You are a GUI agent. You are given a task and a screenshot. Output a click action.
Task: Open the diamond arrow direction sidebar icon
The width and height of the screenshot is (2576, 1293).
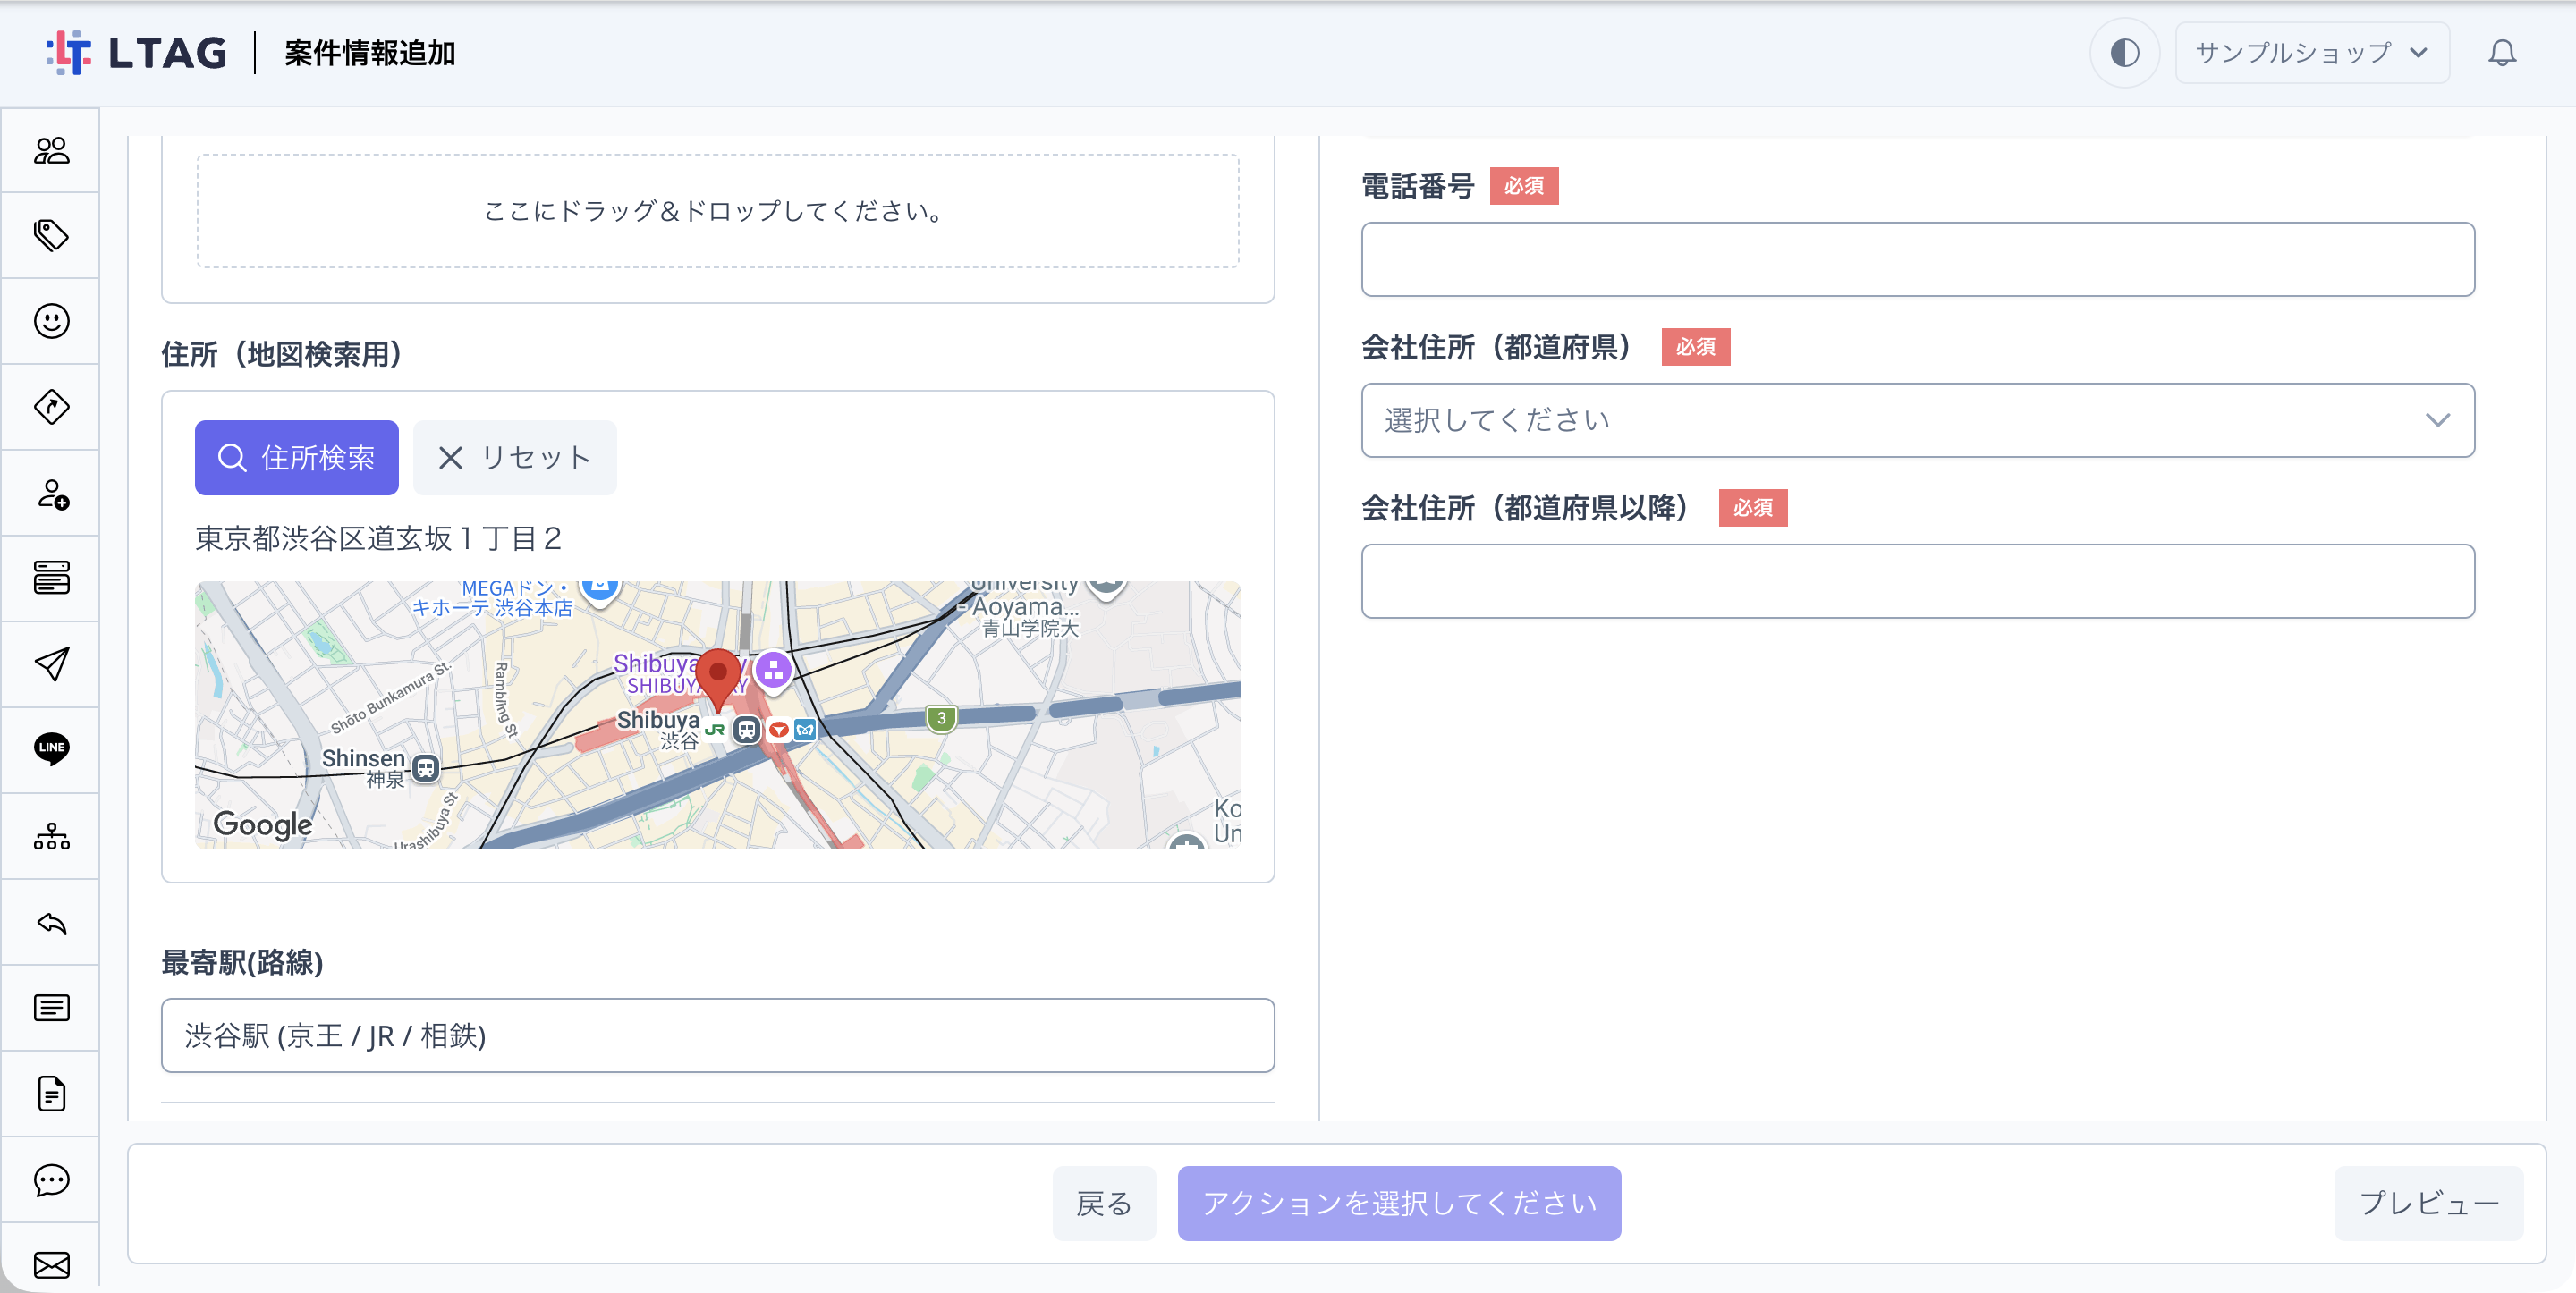tap(51, 407)
